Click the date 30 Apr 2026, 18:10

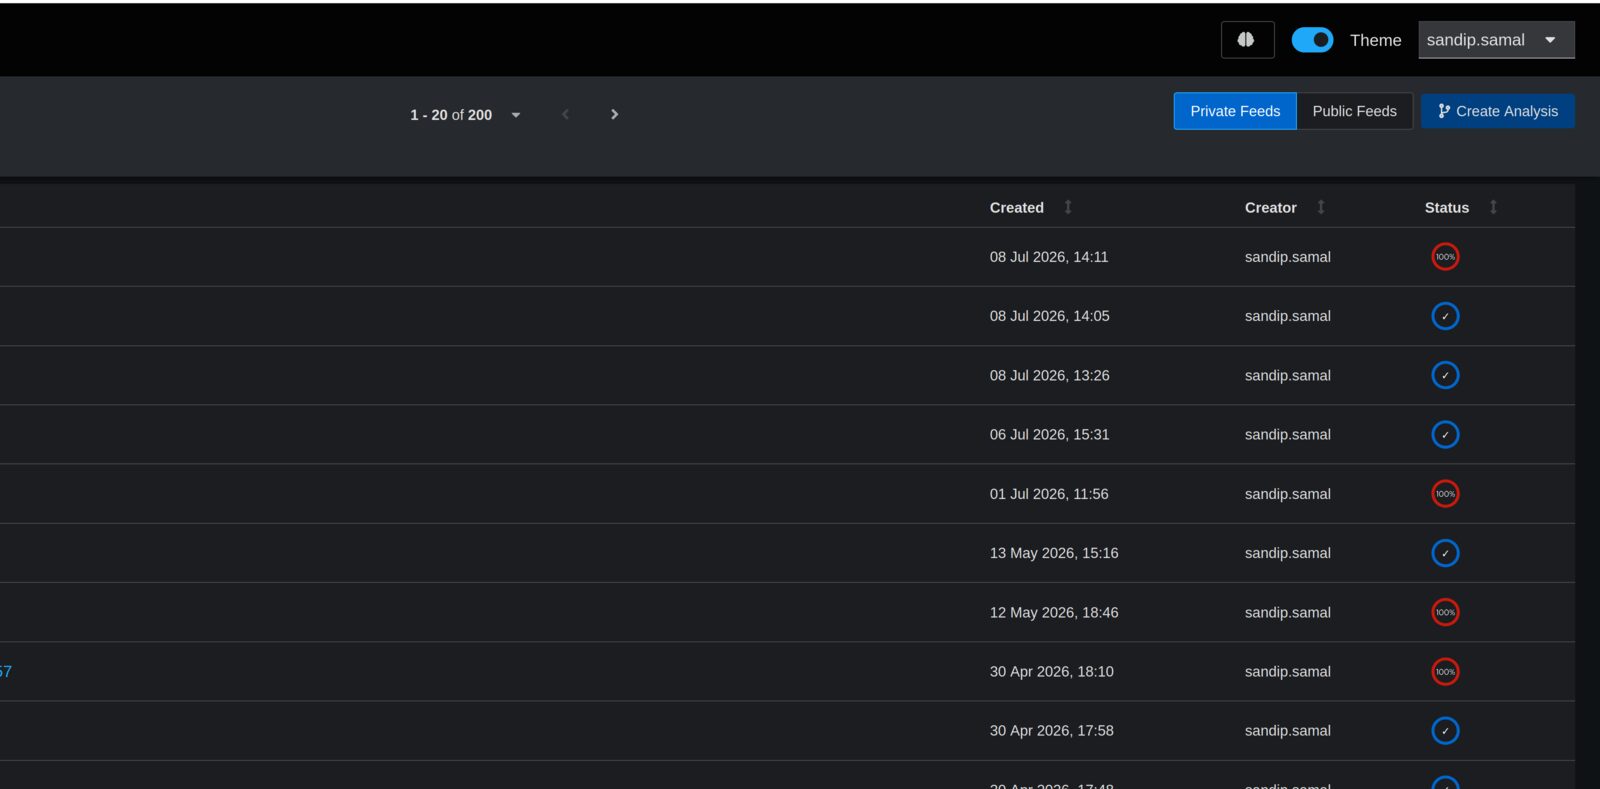click(1052, 672)
